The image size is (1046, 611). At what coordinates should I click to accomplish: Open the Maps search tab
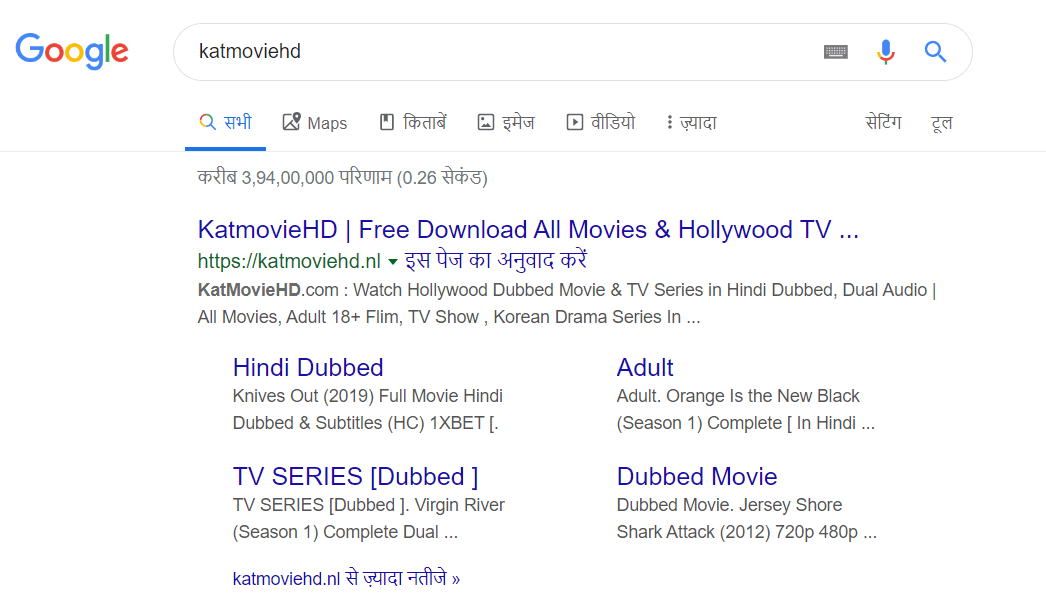[x=315, y=123]
